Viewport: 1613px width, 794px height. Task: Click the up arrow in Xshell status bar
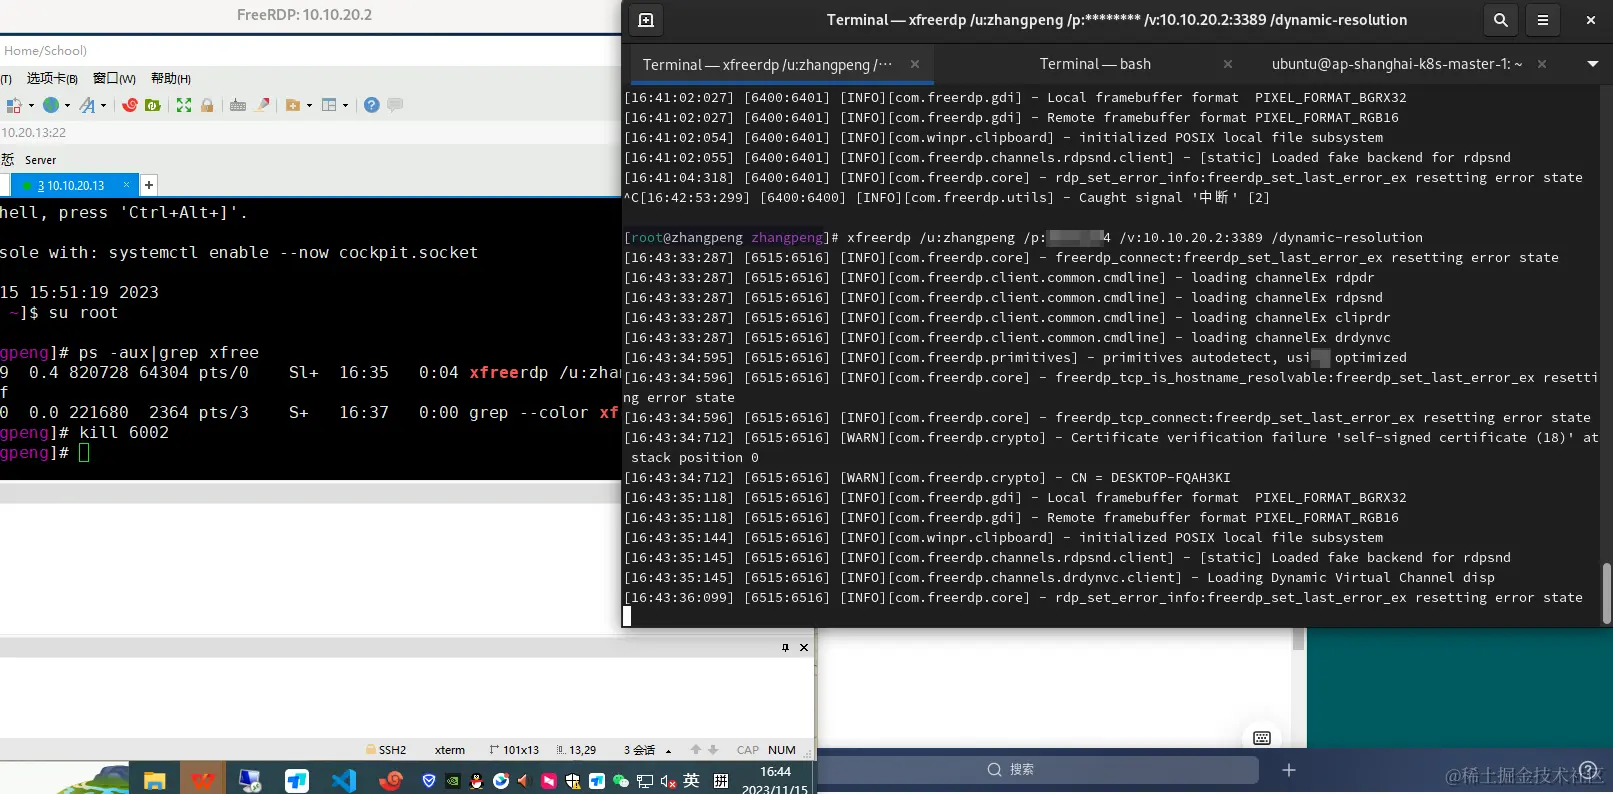tap(696, 750)
